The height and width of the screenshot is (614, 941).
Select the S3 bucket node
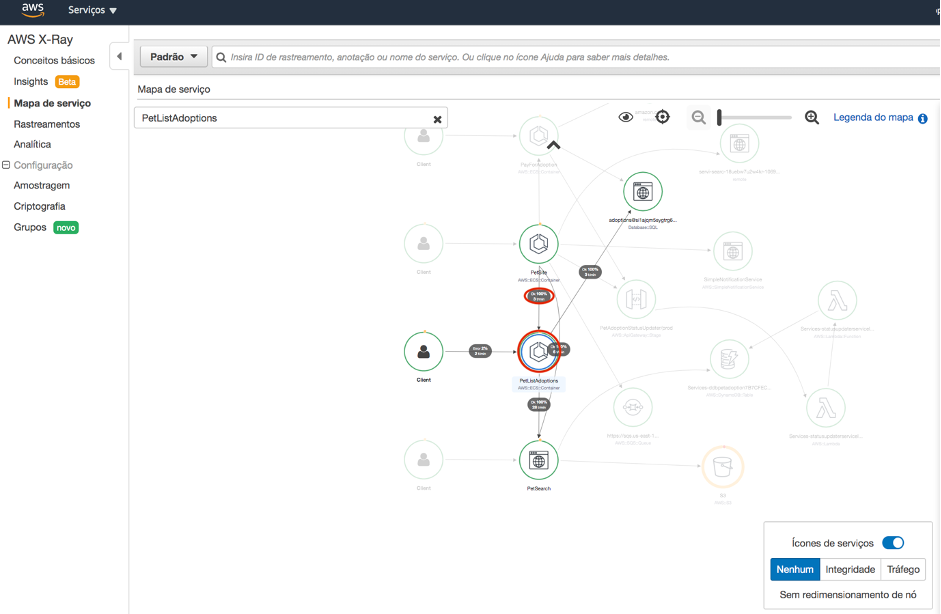click(723, 466)
